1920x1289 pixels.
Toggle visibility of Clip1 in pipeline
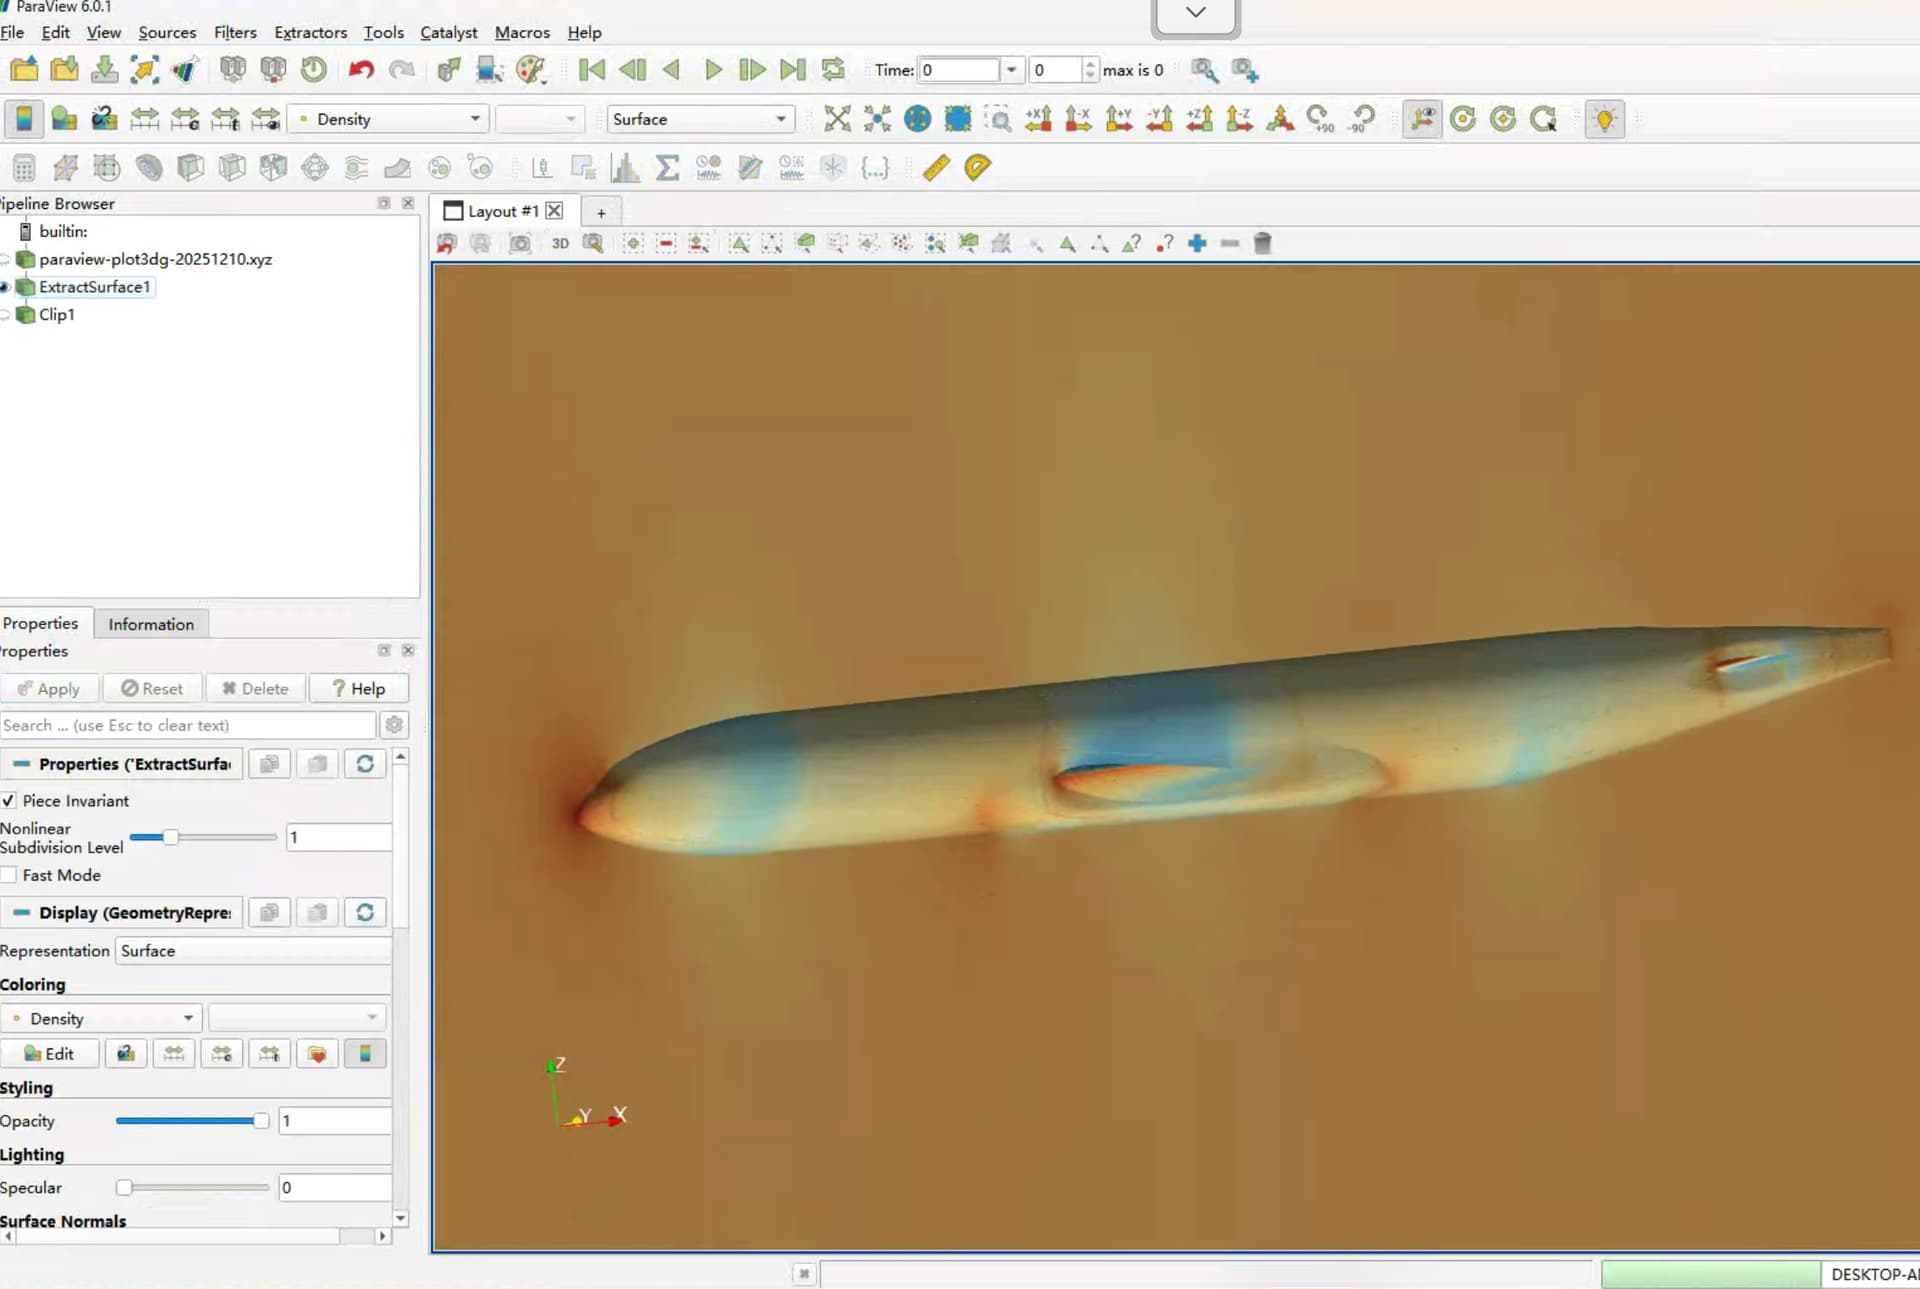[x=5, y=315]
